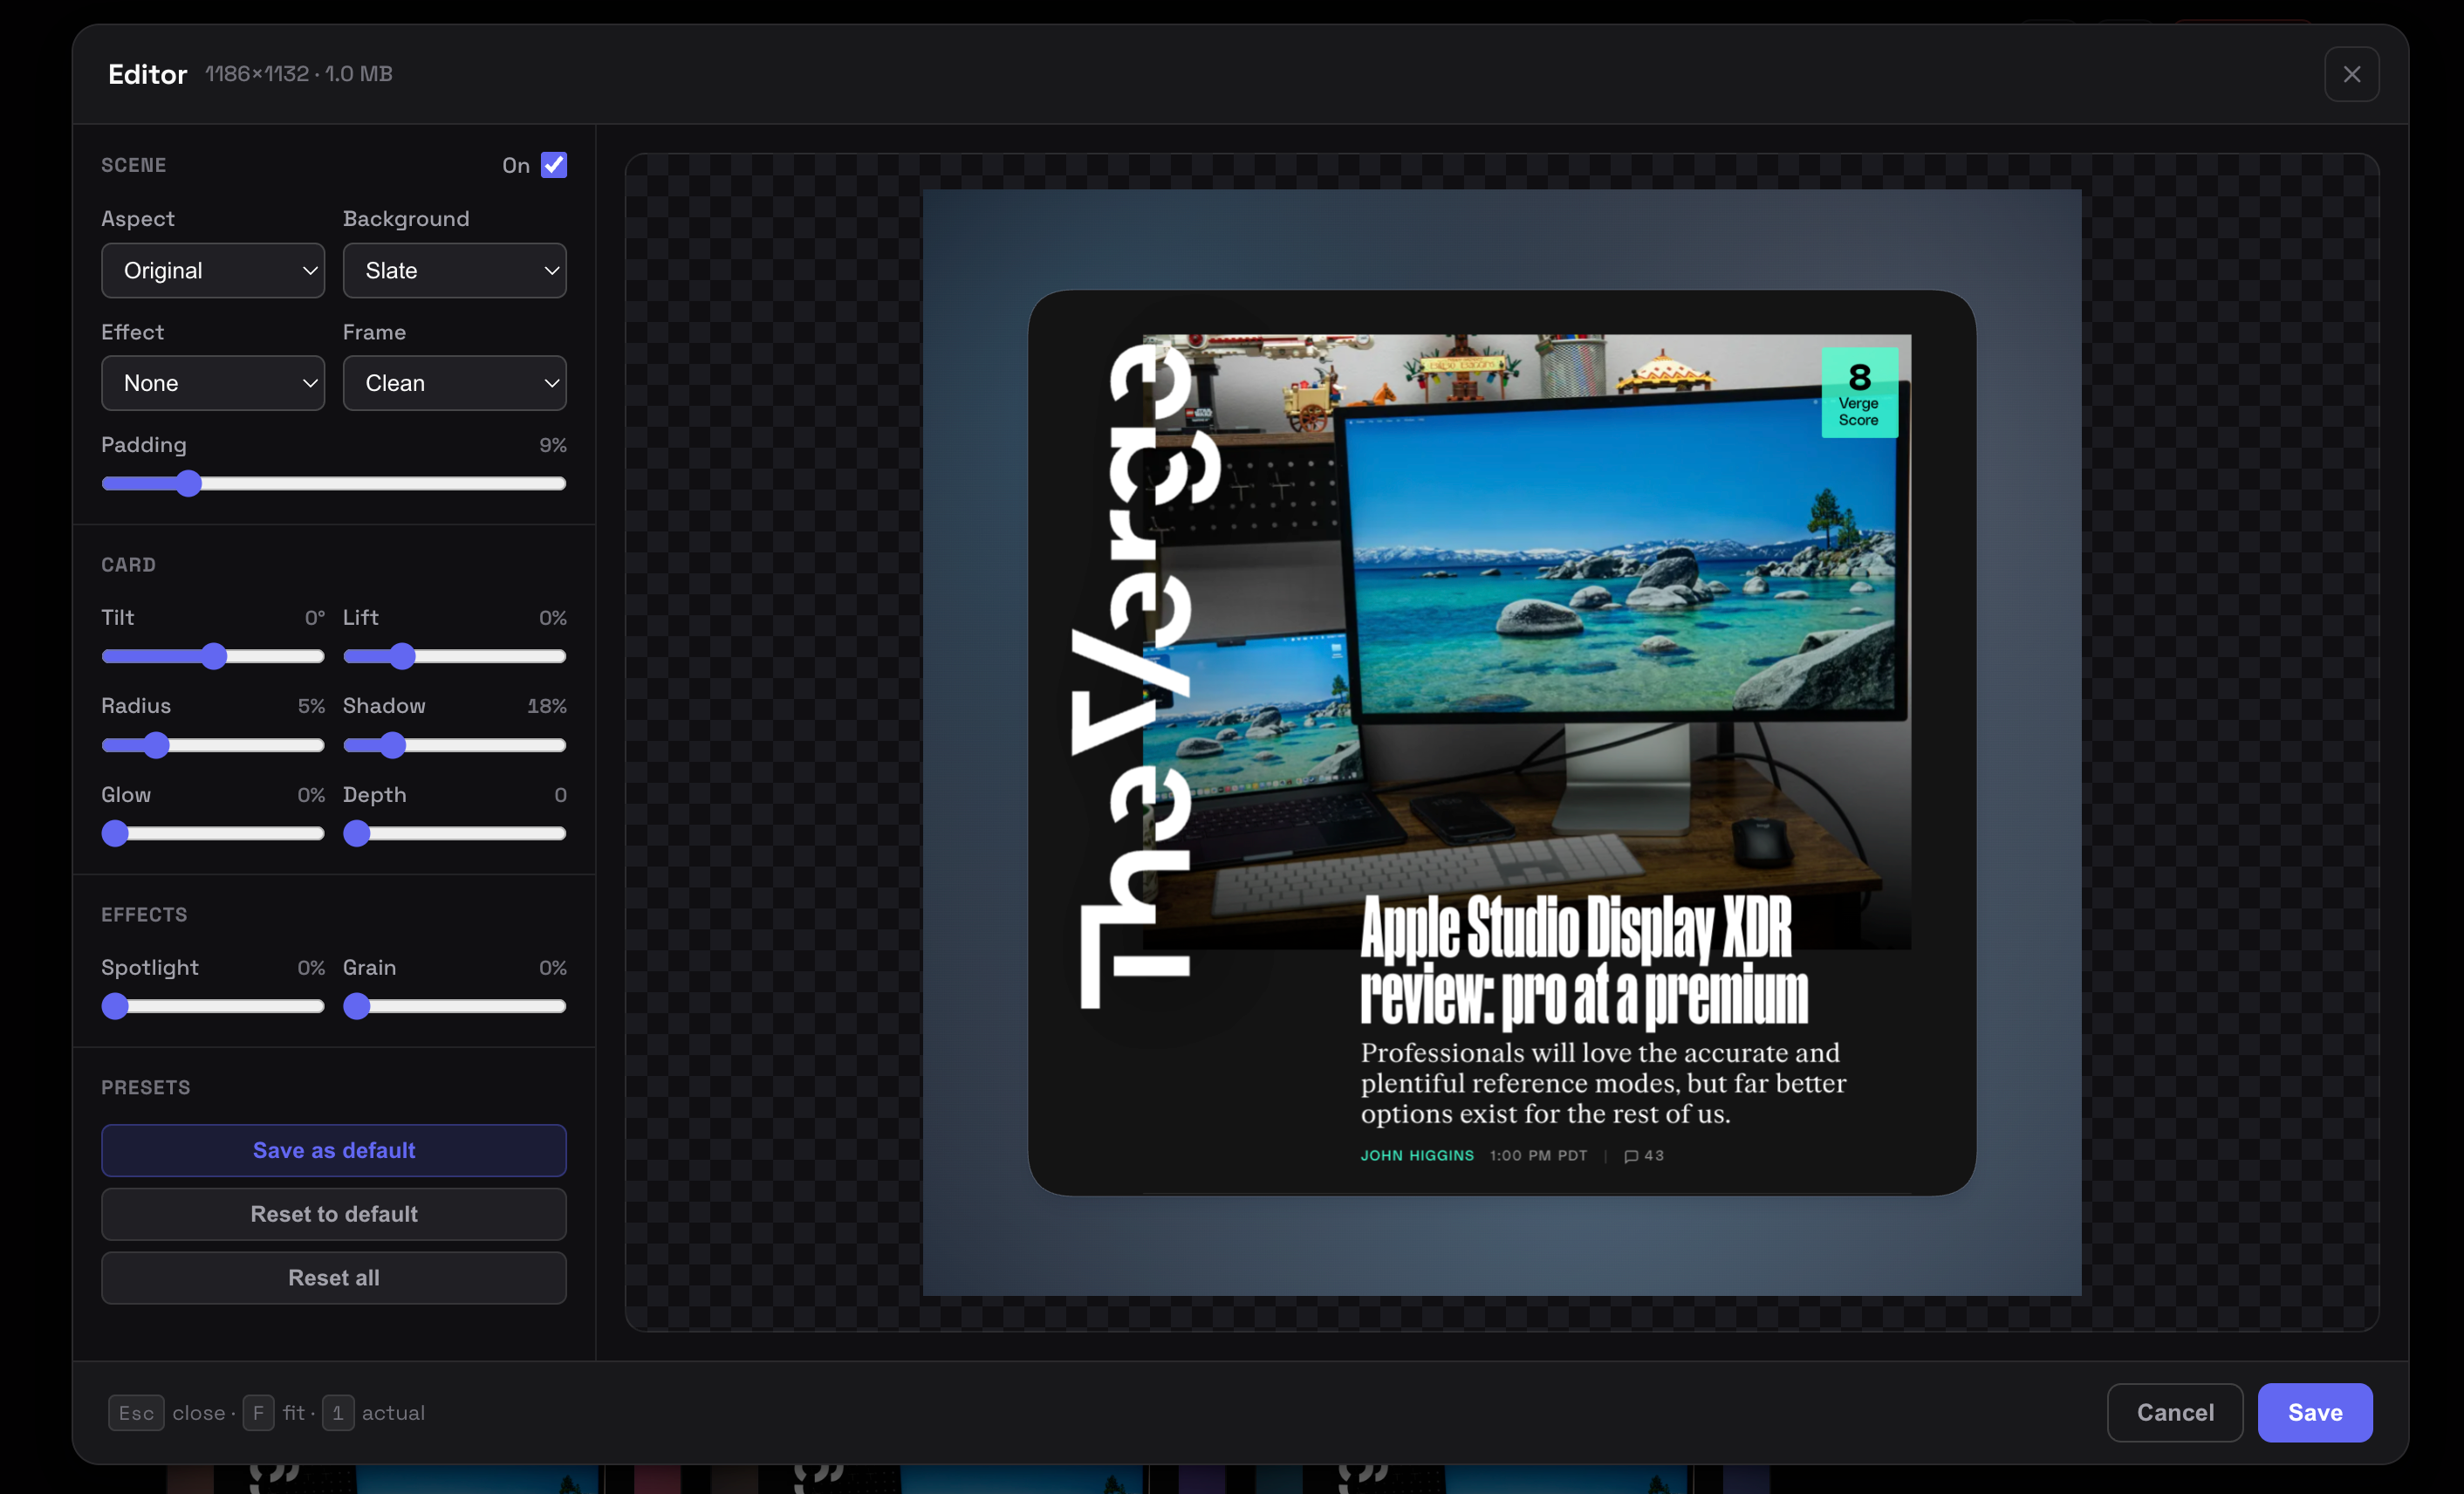Click the Cancel button

(x=2174, y=1412)
